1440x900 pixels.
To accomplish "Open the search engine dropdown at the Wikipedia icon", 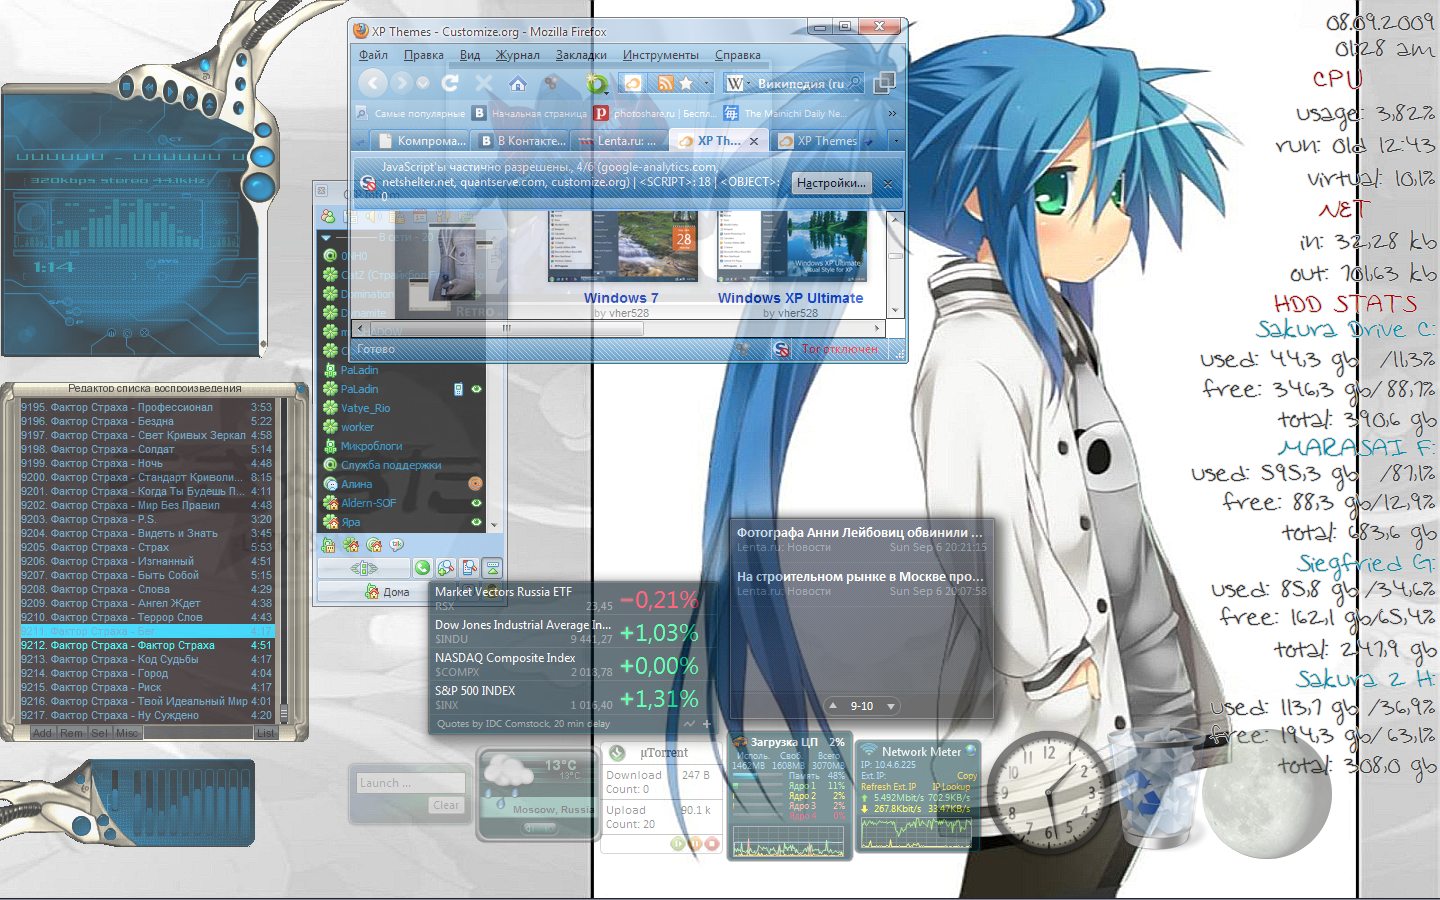I will click(x=737, y=83).
